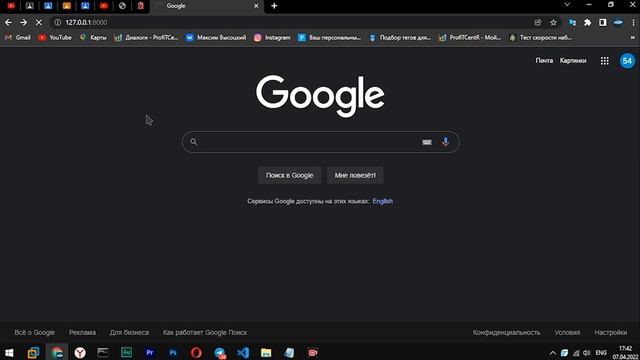
Task: Share this page using the address bar icon
Action: (538, 22)
